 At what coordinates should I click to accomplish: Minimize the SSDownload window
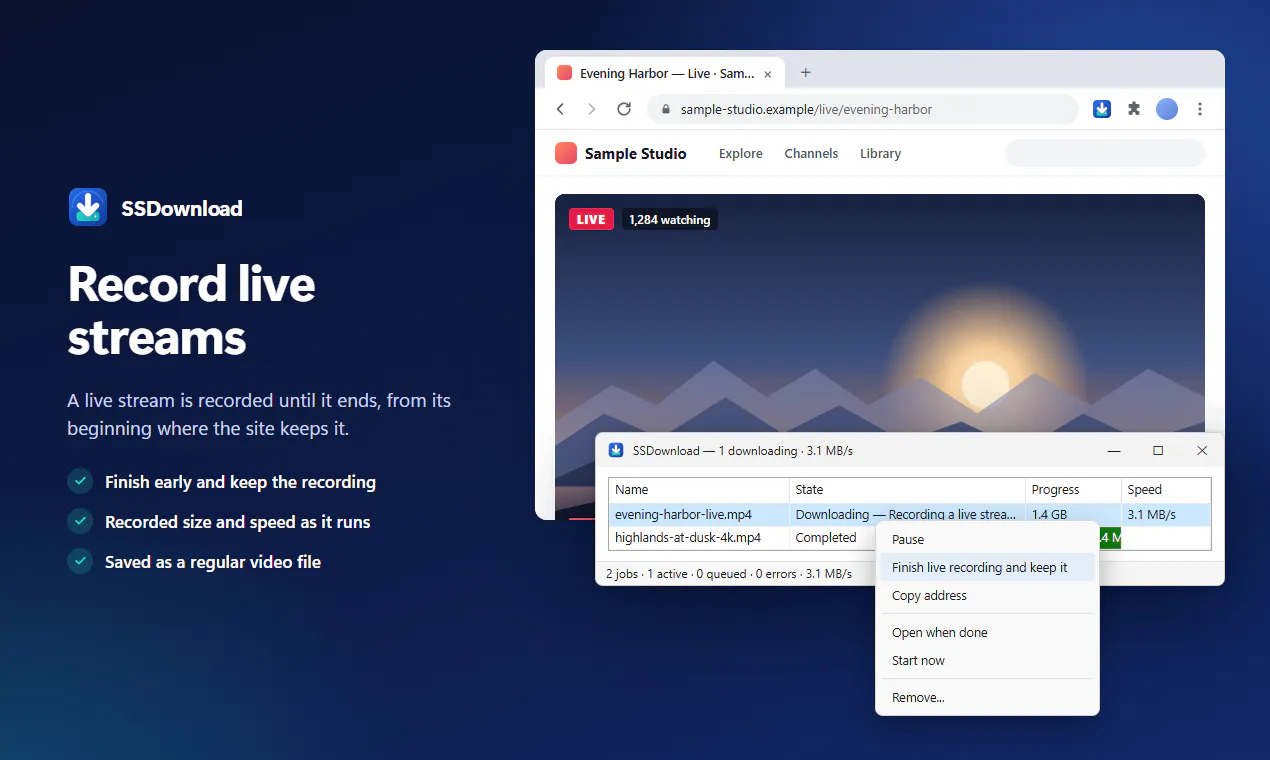(1114, 451)
